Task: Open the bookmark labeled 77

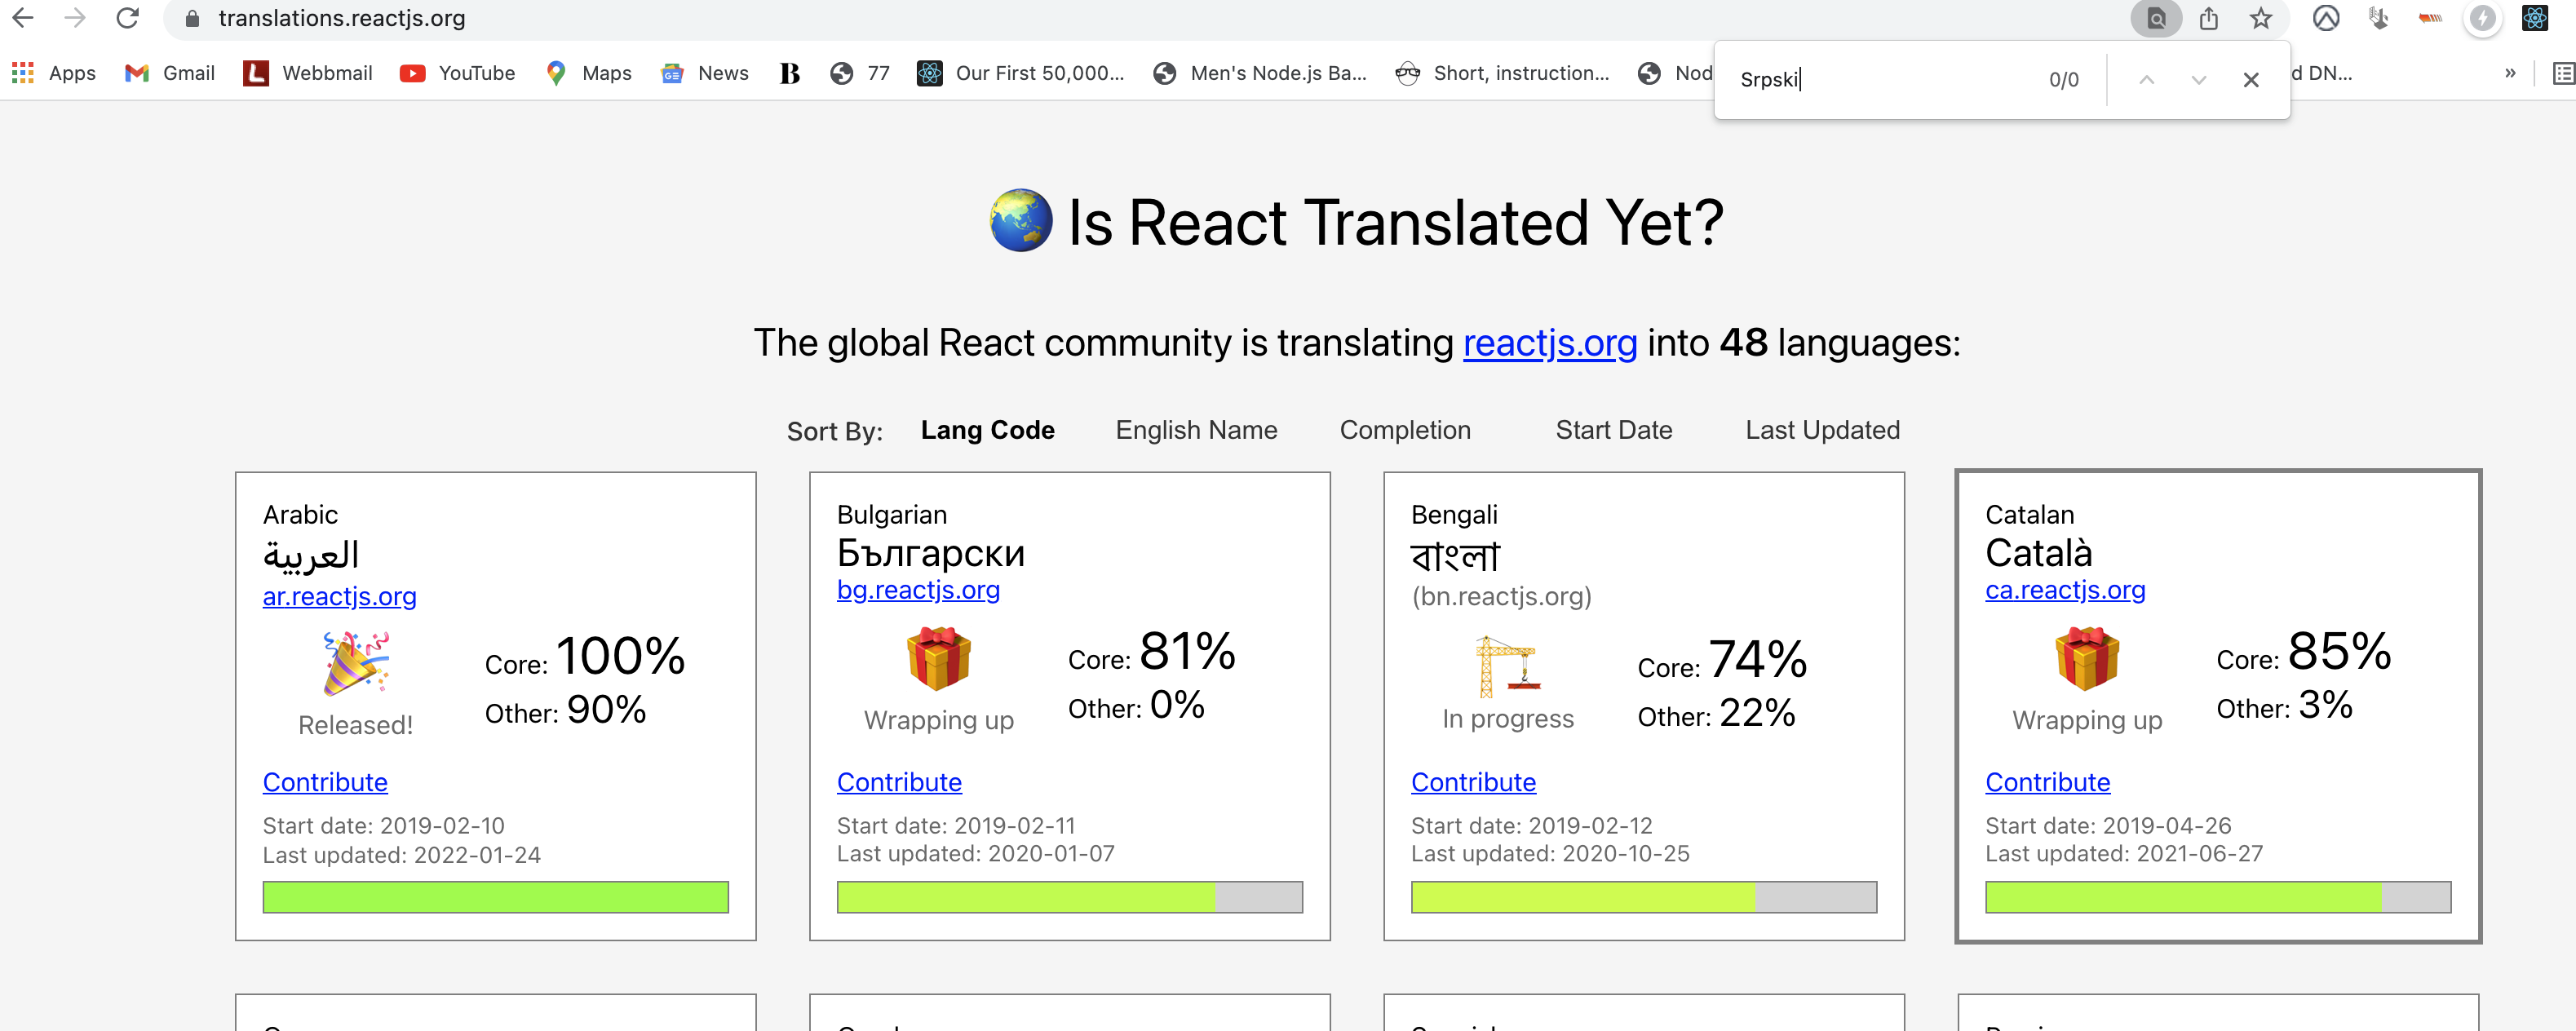Action: 860,73
